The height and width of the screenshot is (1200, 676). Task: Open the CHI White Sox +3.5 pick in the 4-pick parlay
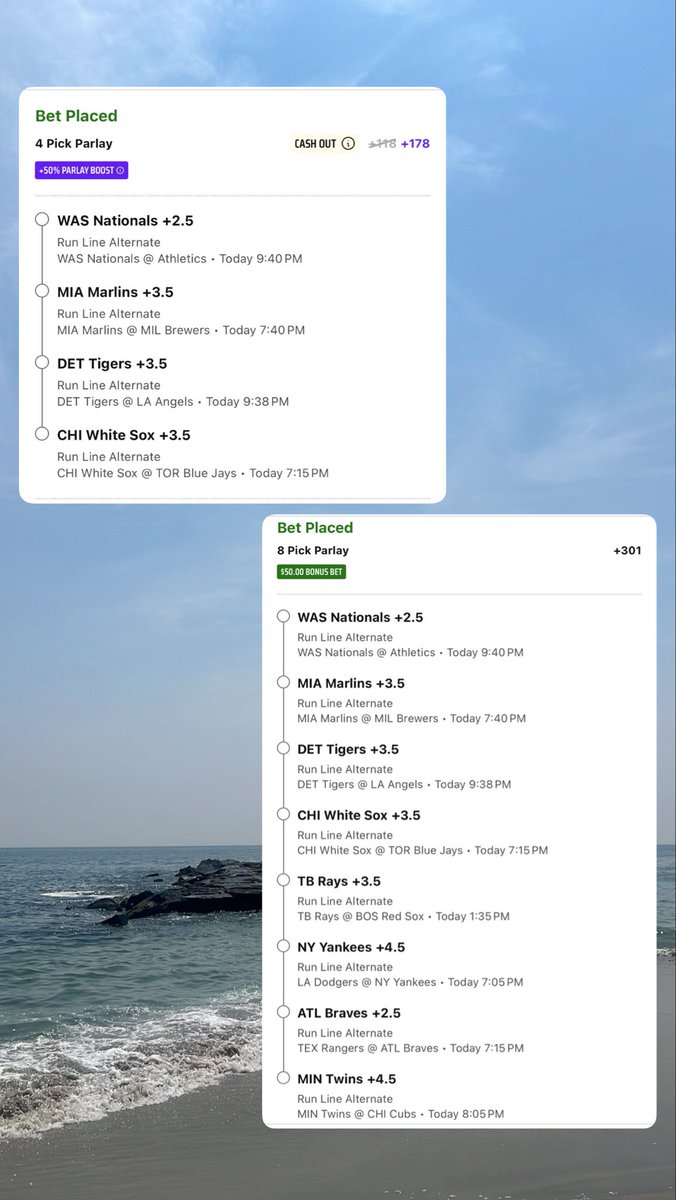pos(124,435)
